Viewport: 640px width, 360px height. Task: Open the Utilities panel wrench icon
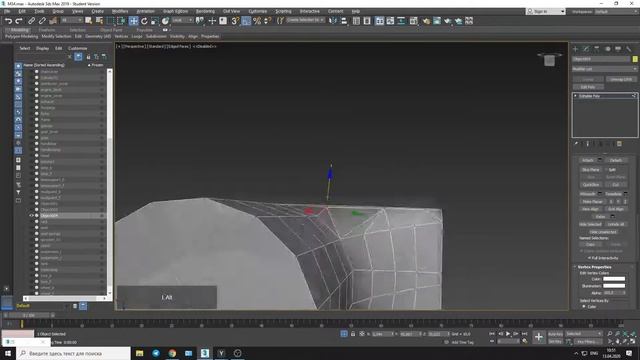(629, 49)
